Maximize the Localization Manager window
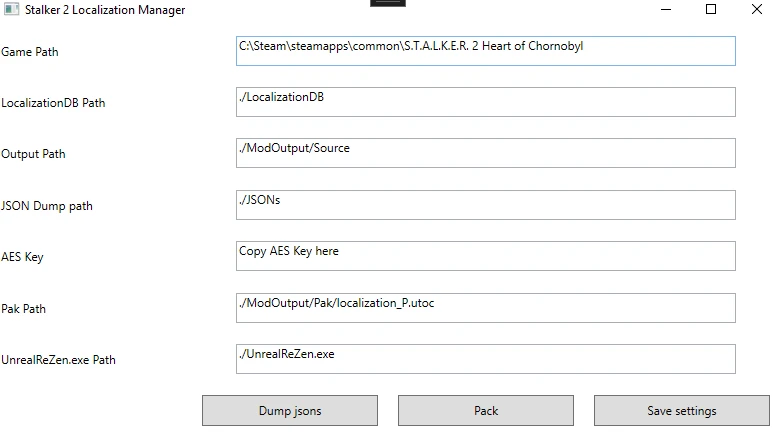The width and height of the screenshot is (776, 436). click(711, 9)
